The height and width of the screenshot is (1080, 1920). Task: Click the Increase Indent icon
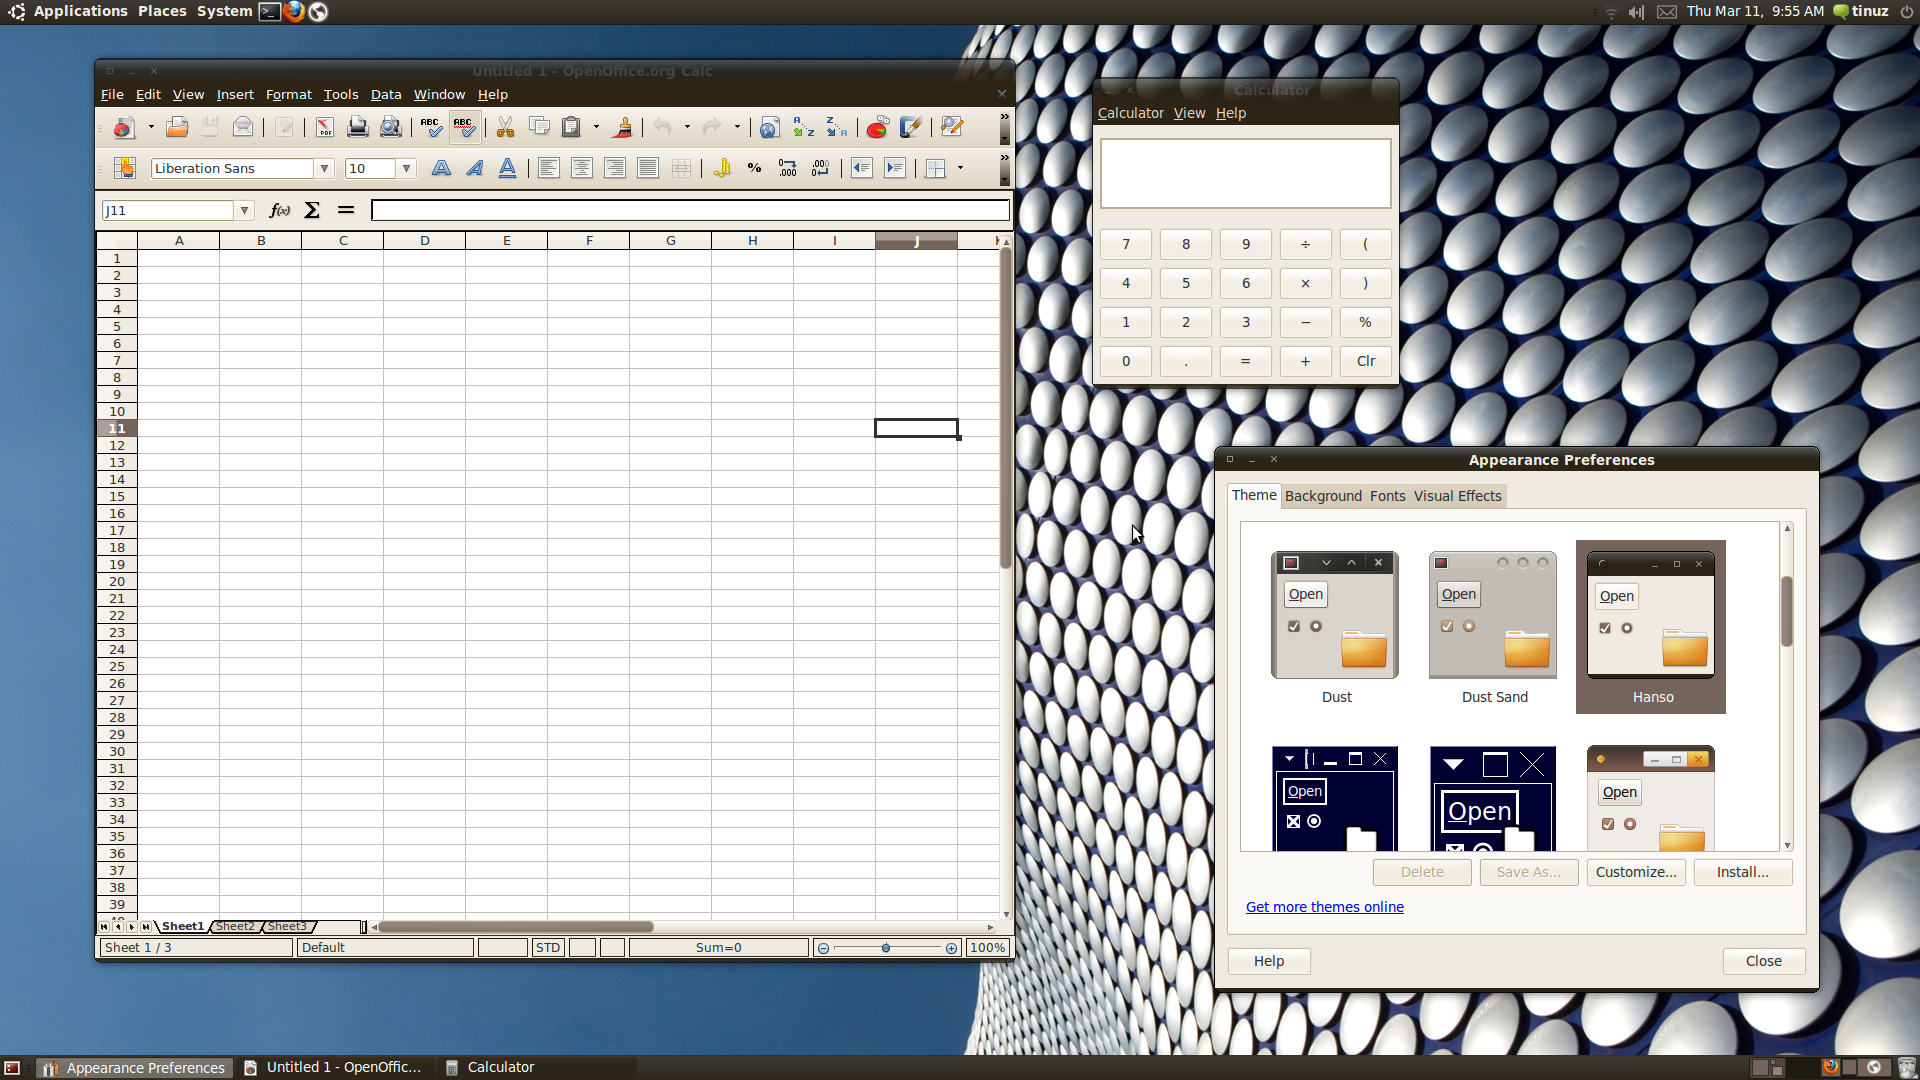[x=895, y=168]
